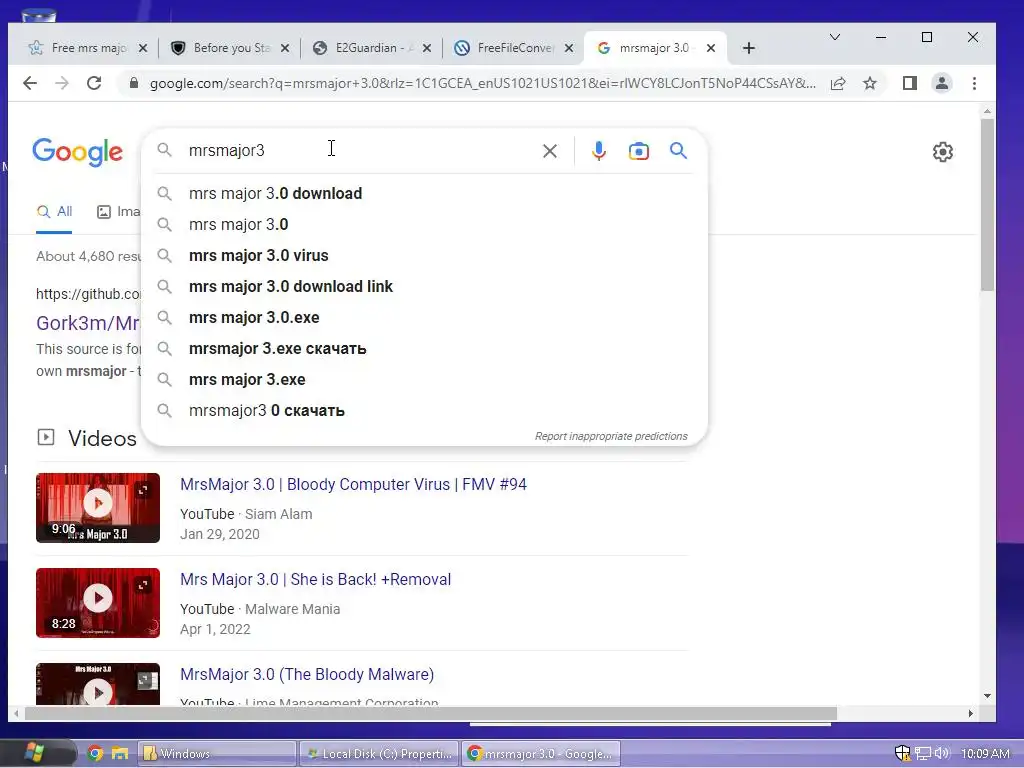Close the Before you Start tab
This screenshot has width=1024, height=768.
pyautogui.click(x=285, y=48)
